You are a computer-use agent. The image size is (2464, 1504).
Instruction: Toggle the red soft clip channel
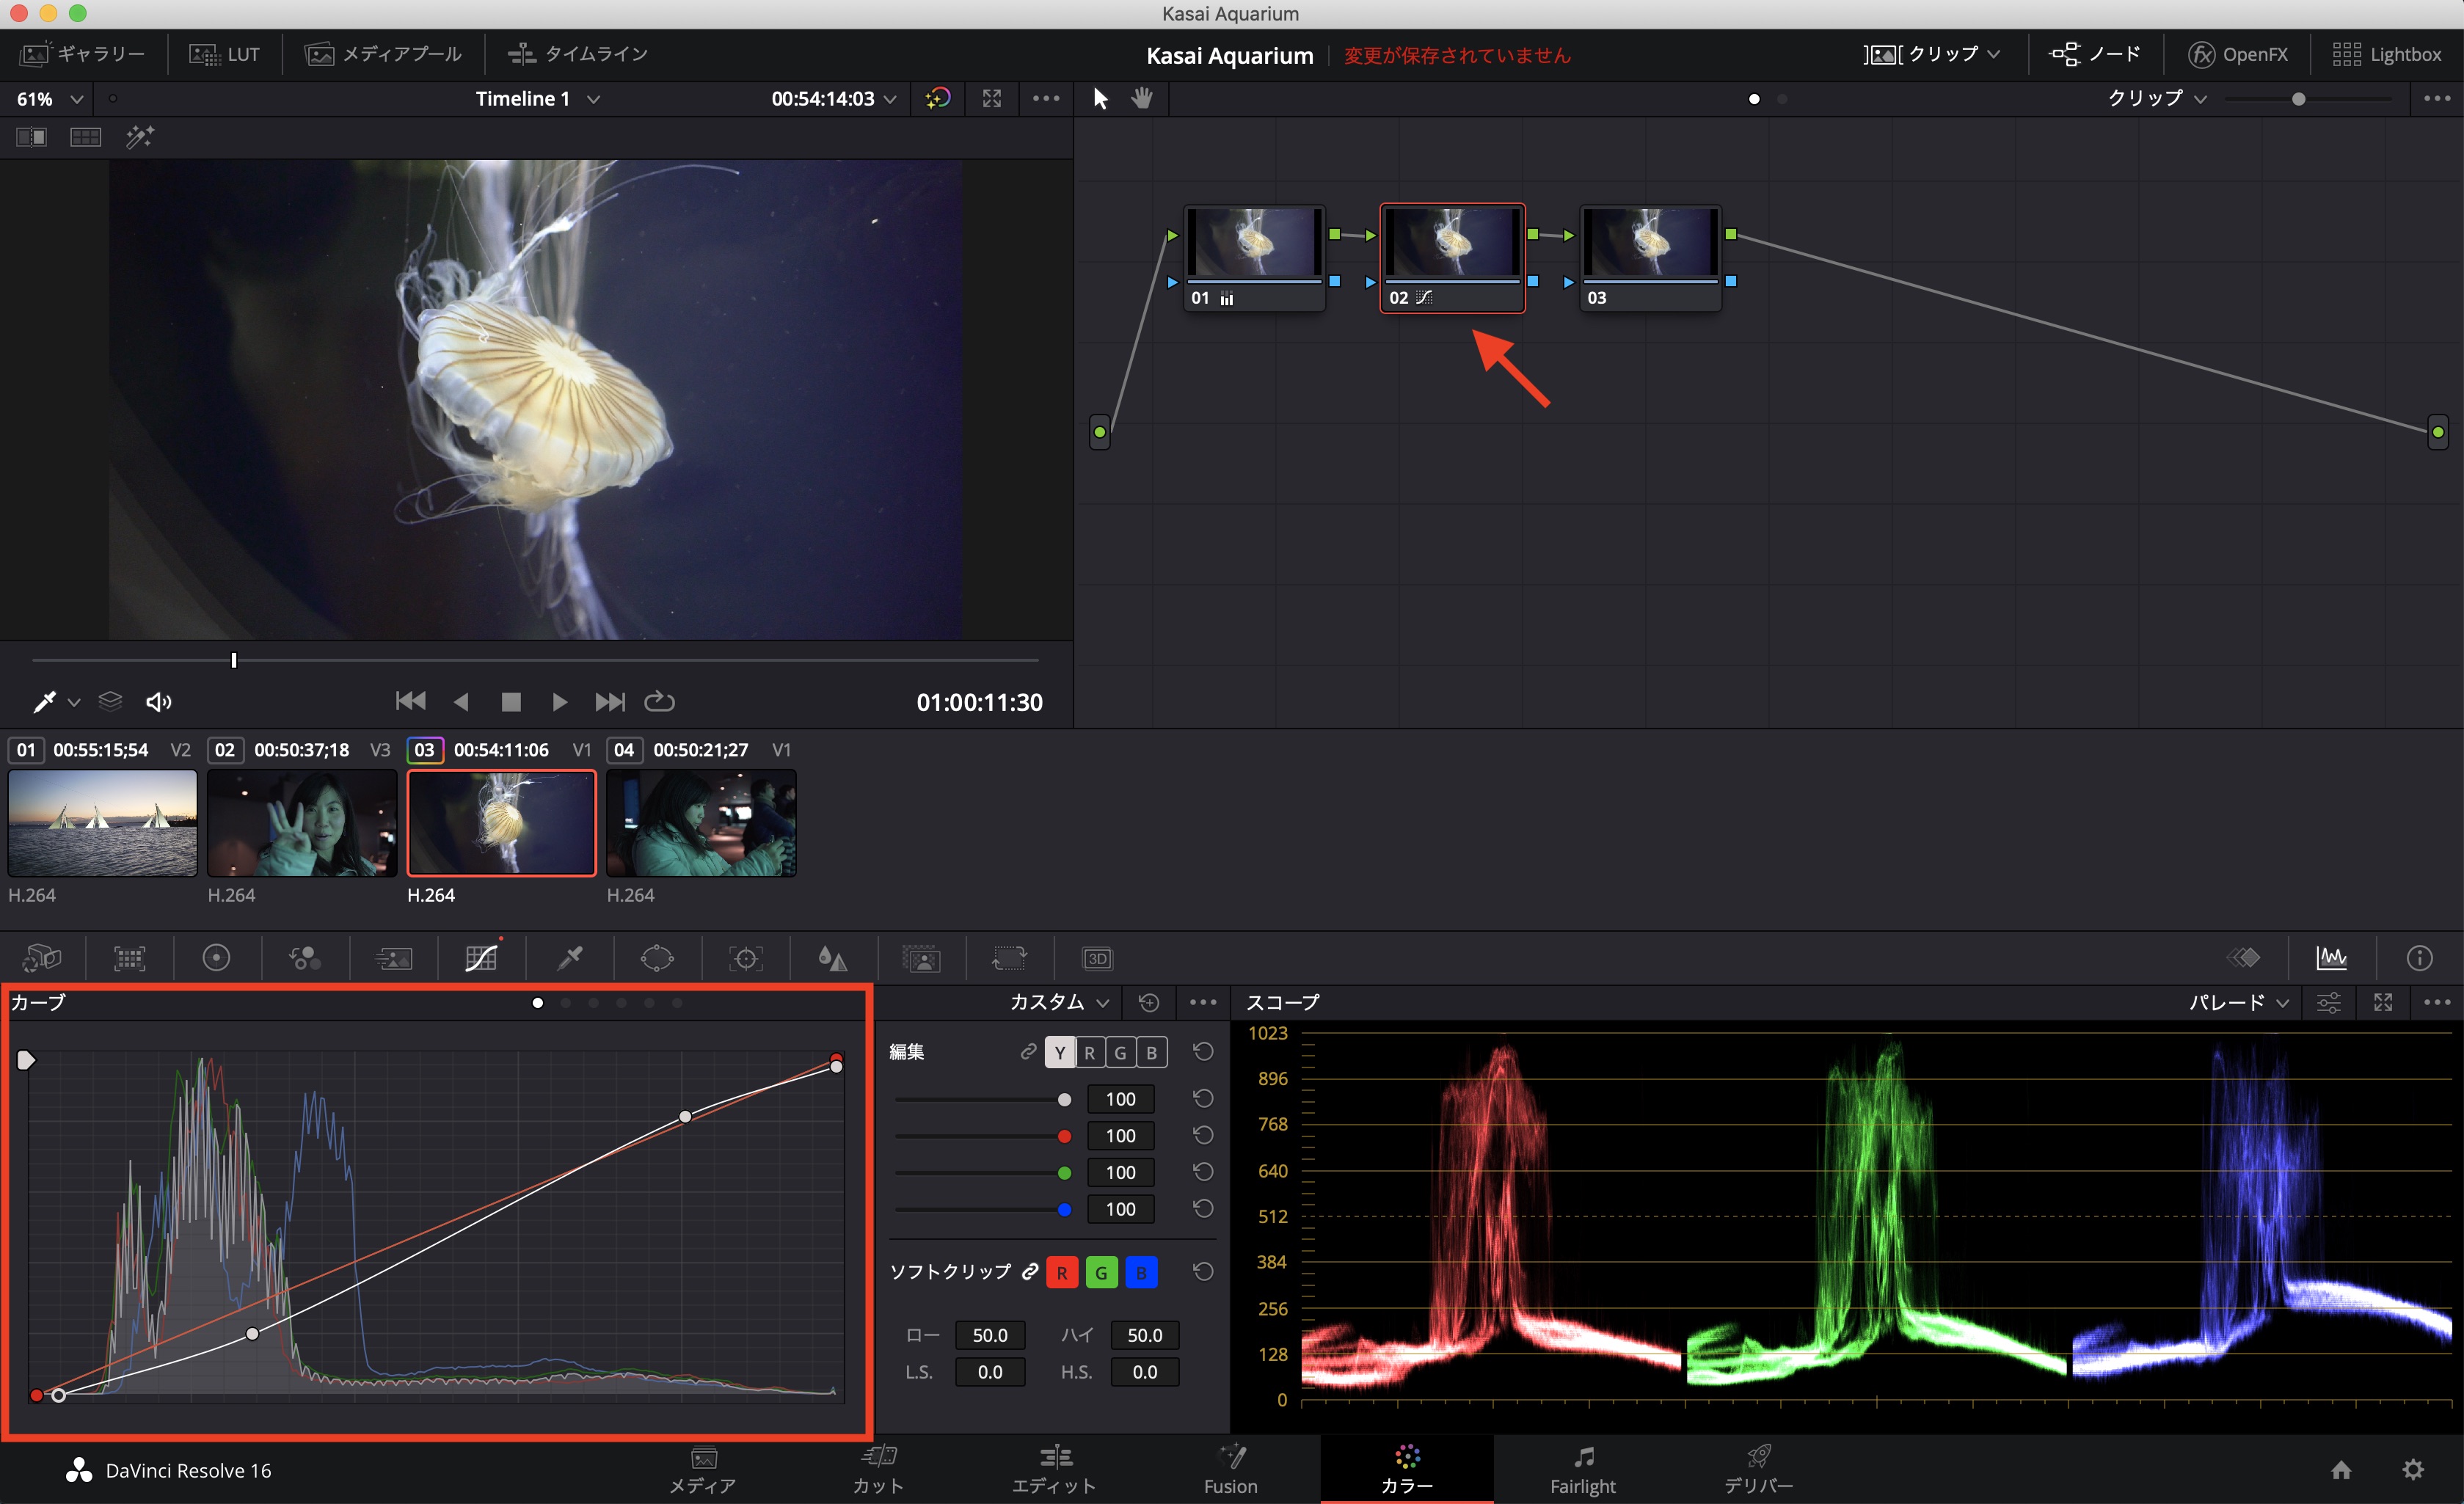(x=1061, y=1273)
